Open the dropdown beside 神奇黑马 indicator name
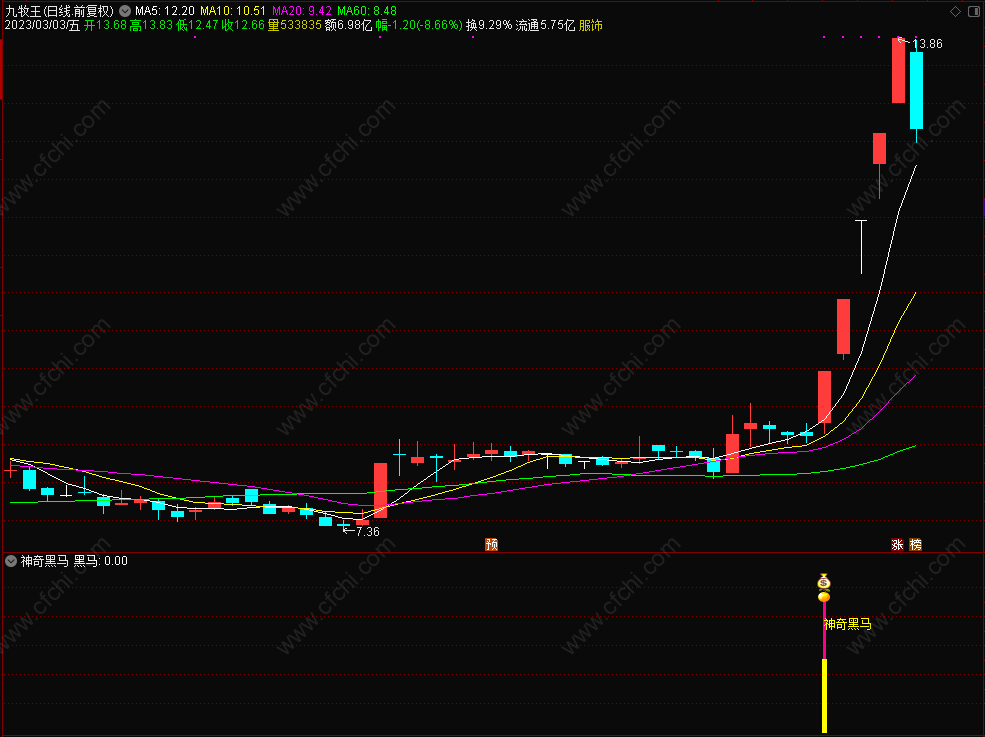The image size is (985, 737). pyautogui.click(x=11, y=560)
